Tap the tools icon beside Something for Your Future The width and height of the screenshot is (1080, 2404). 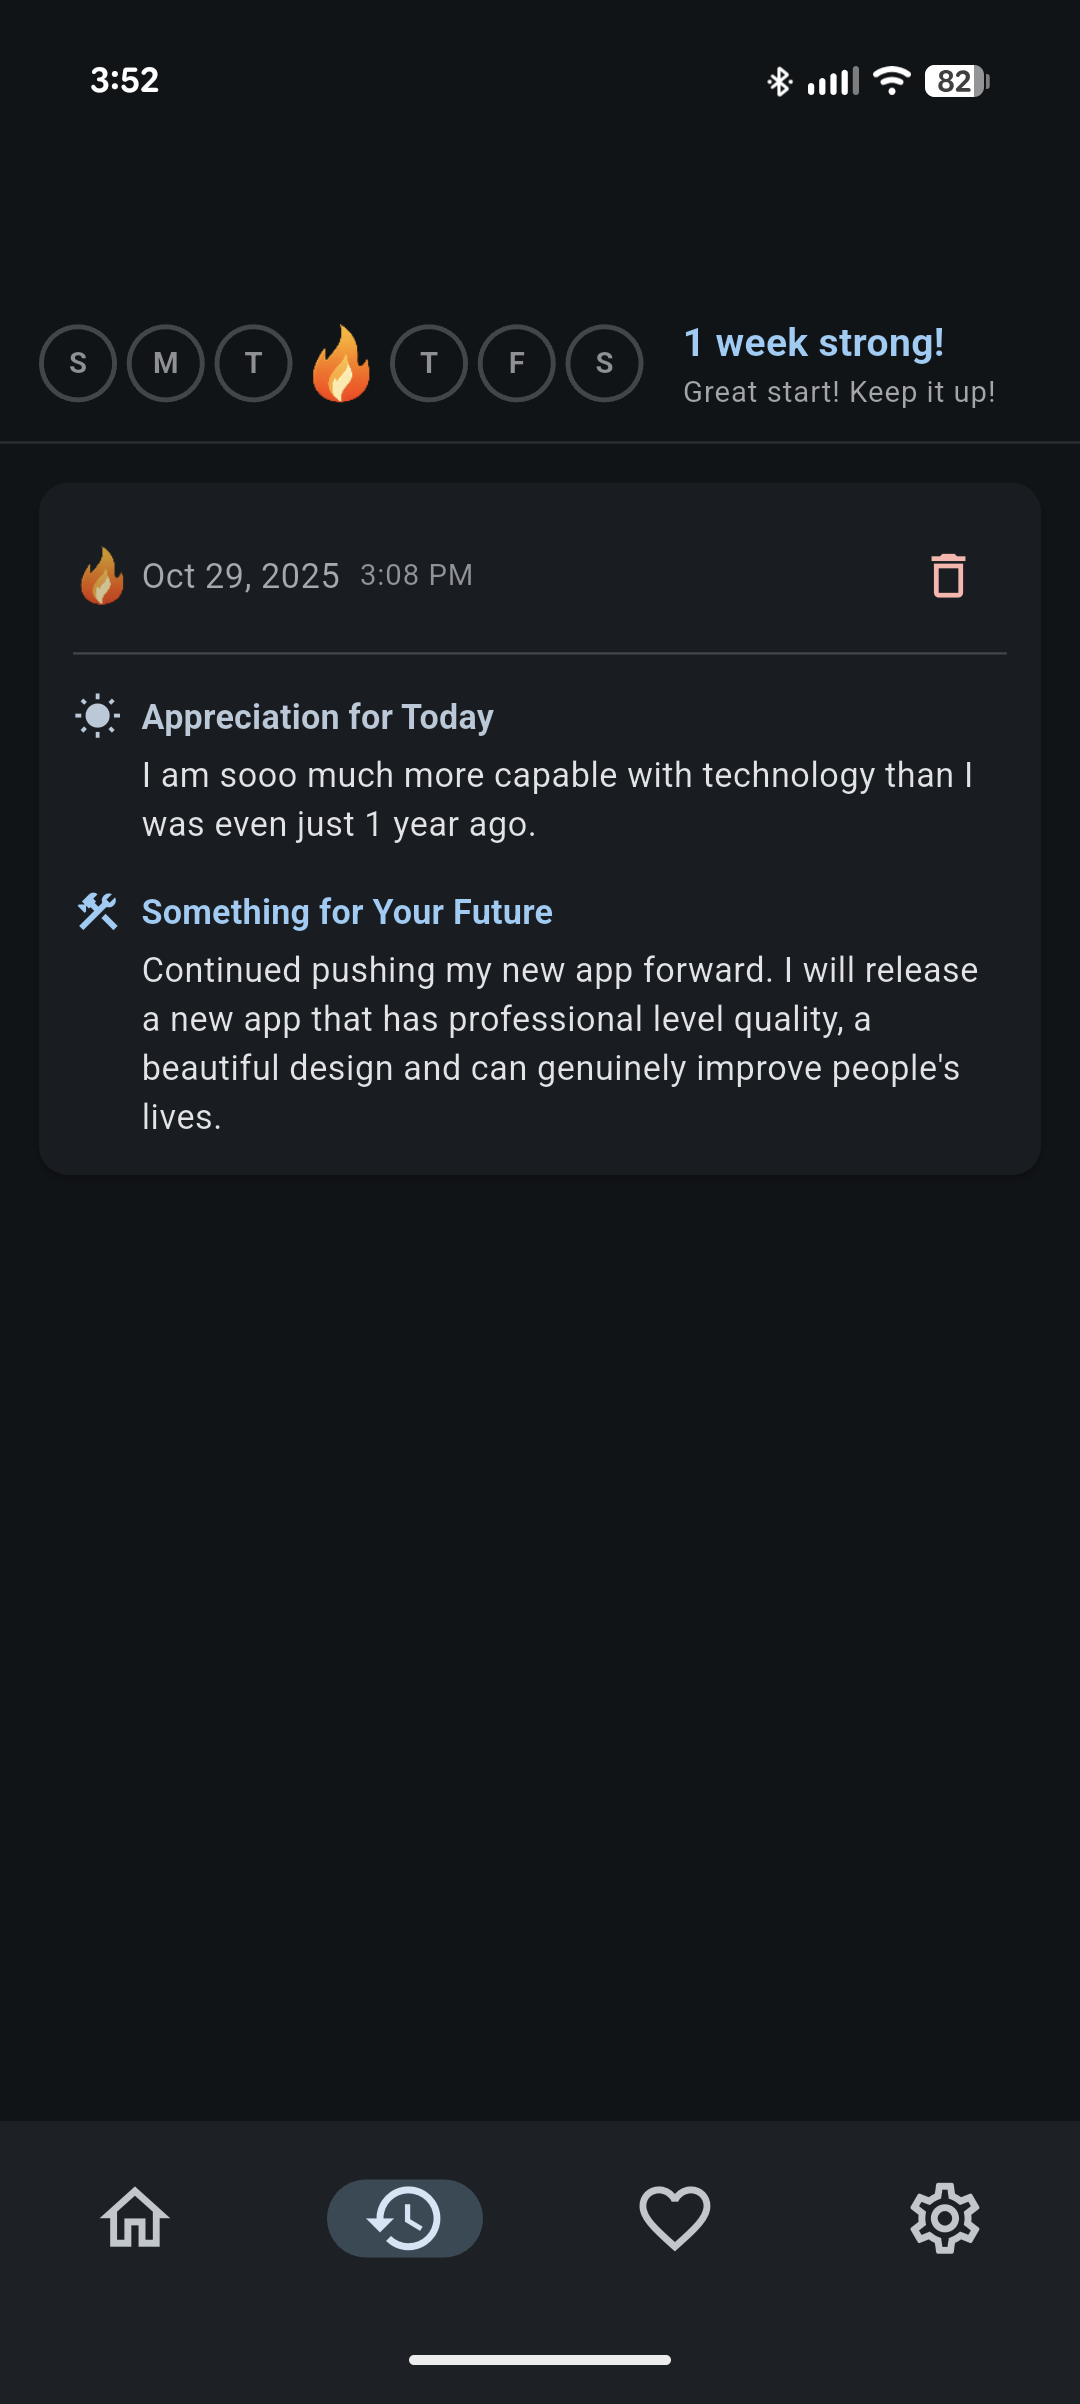pos(98,911)
